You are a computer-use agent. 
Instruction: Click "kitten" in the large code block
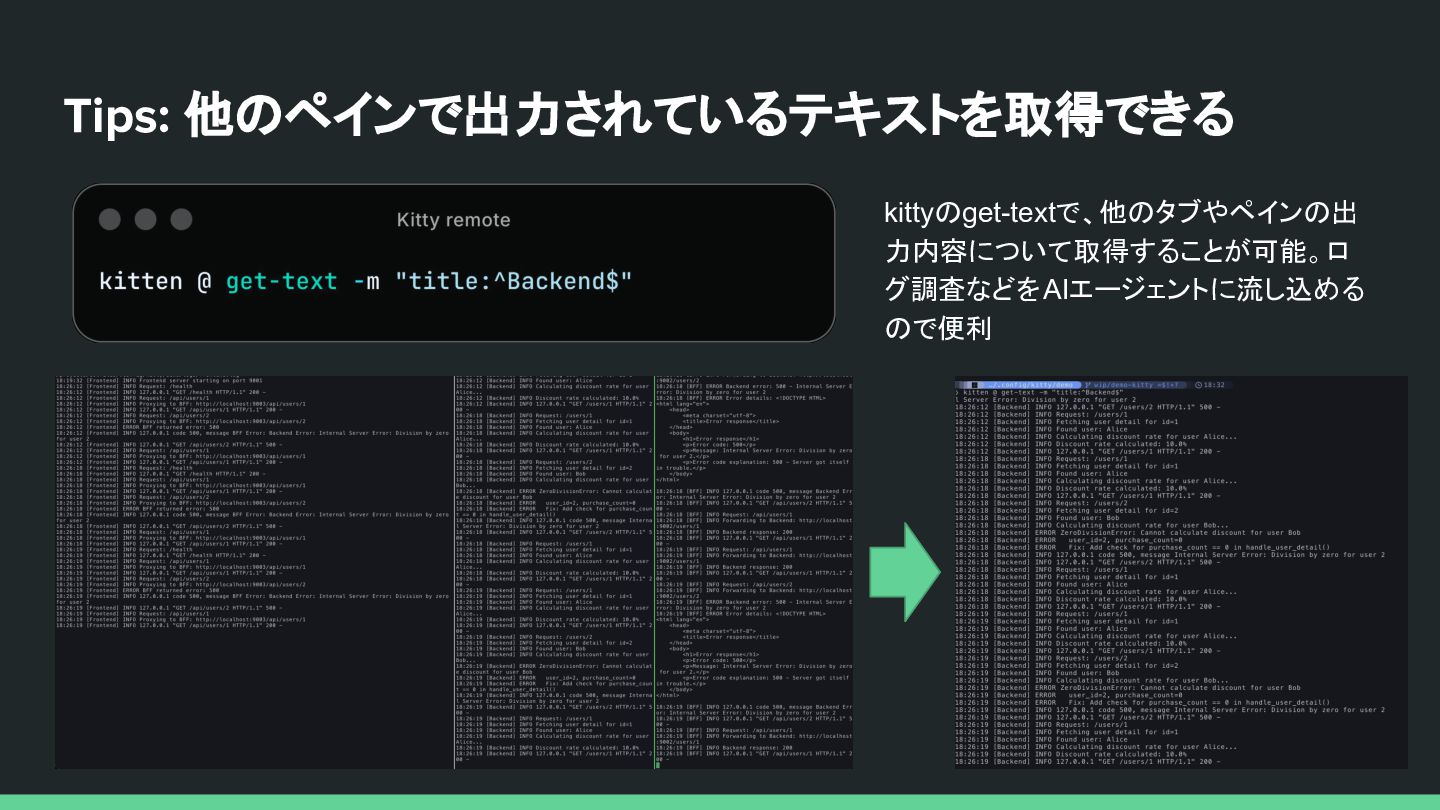(x=141, y=281)
